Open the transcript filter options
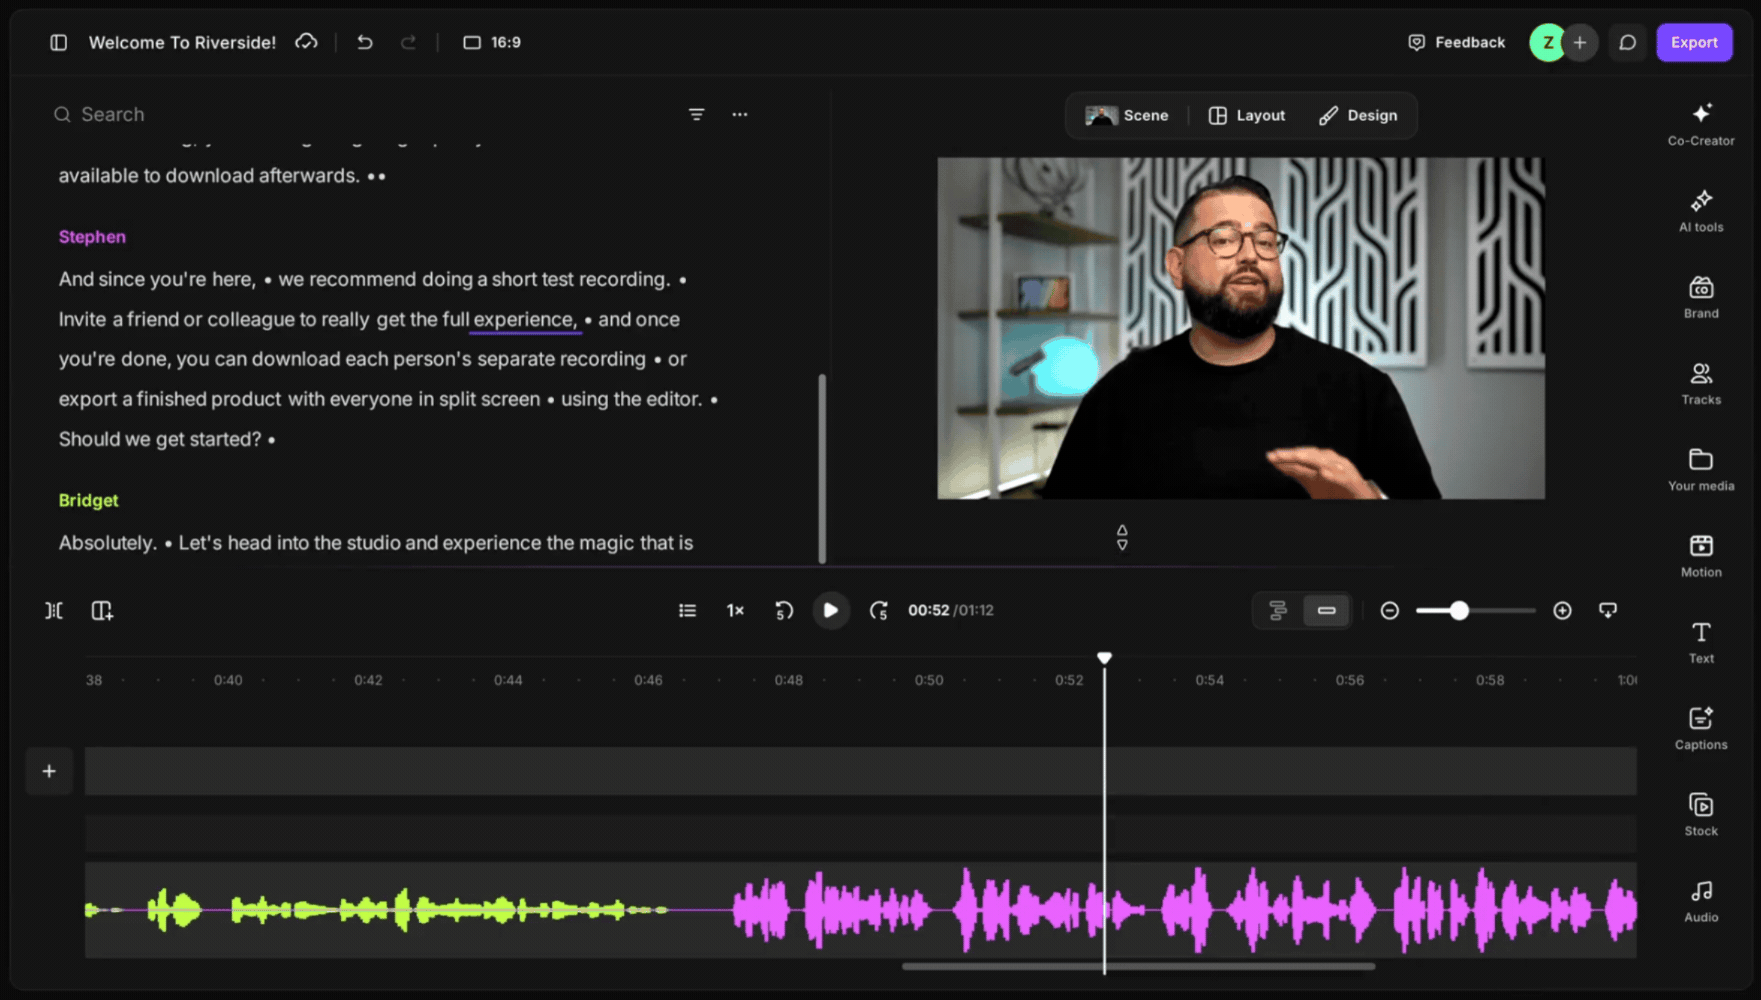This screenshot has height=1000, width=1761. tap(697, 114)
